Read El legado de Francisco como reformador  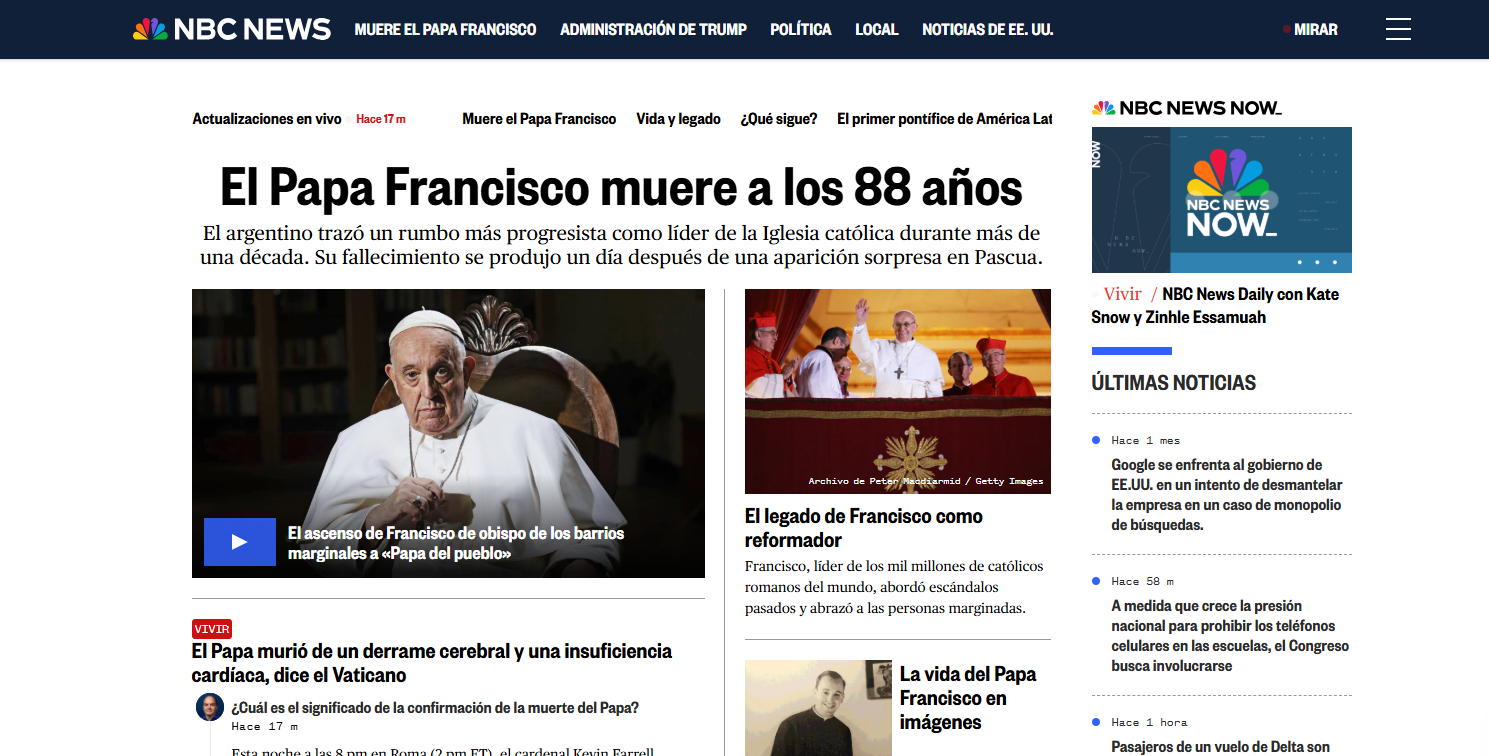coord(863,528)
